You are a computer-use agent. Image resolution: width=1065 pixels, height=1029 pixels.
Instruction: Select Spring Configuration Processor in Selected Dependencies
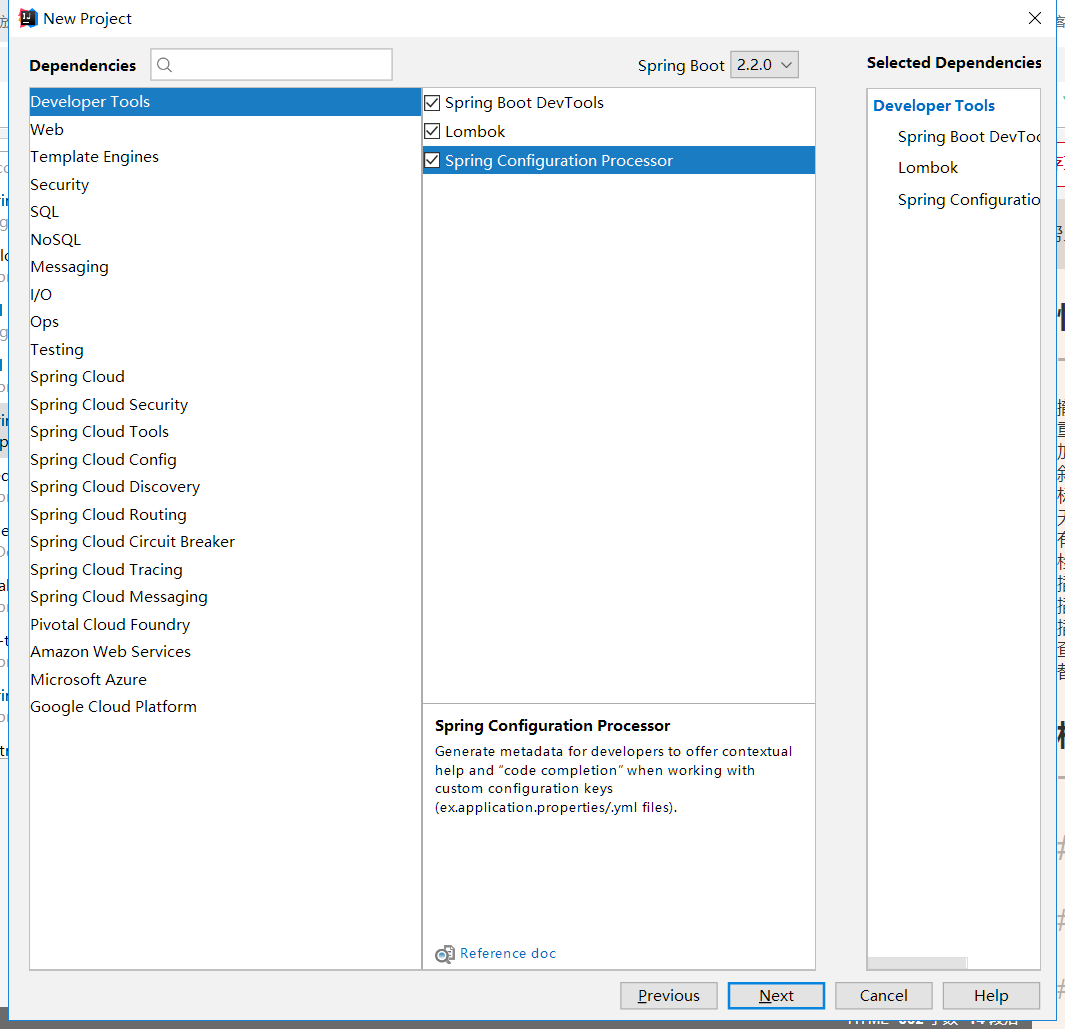pyautogui.click(x=969, y=200)
